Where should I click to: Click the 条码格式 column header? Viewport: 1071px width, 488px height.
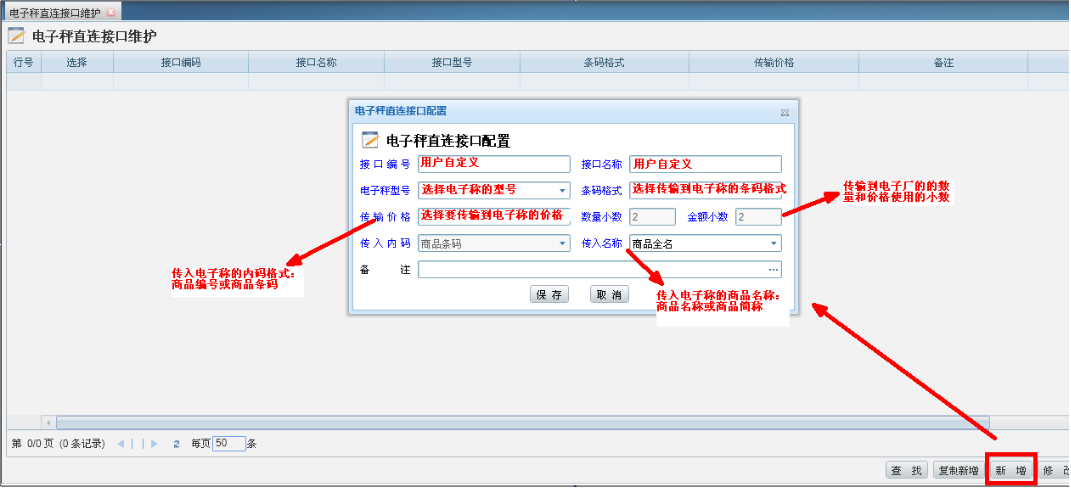(604, 62)
